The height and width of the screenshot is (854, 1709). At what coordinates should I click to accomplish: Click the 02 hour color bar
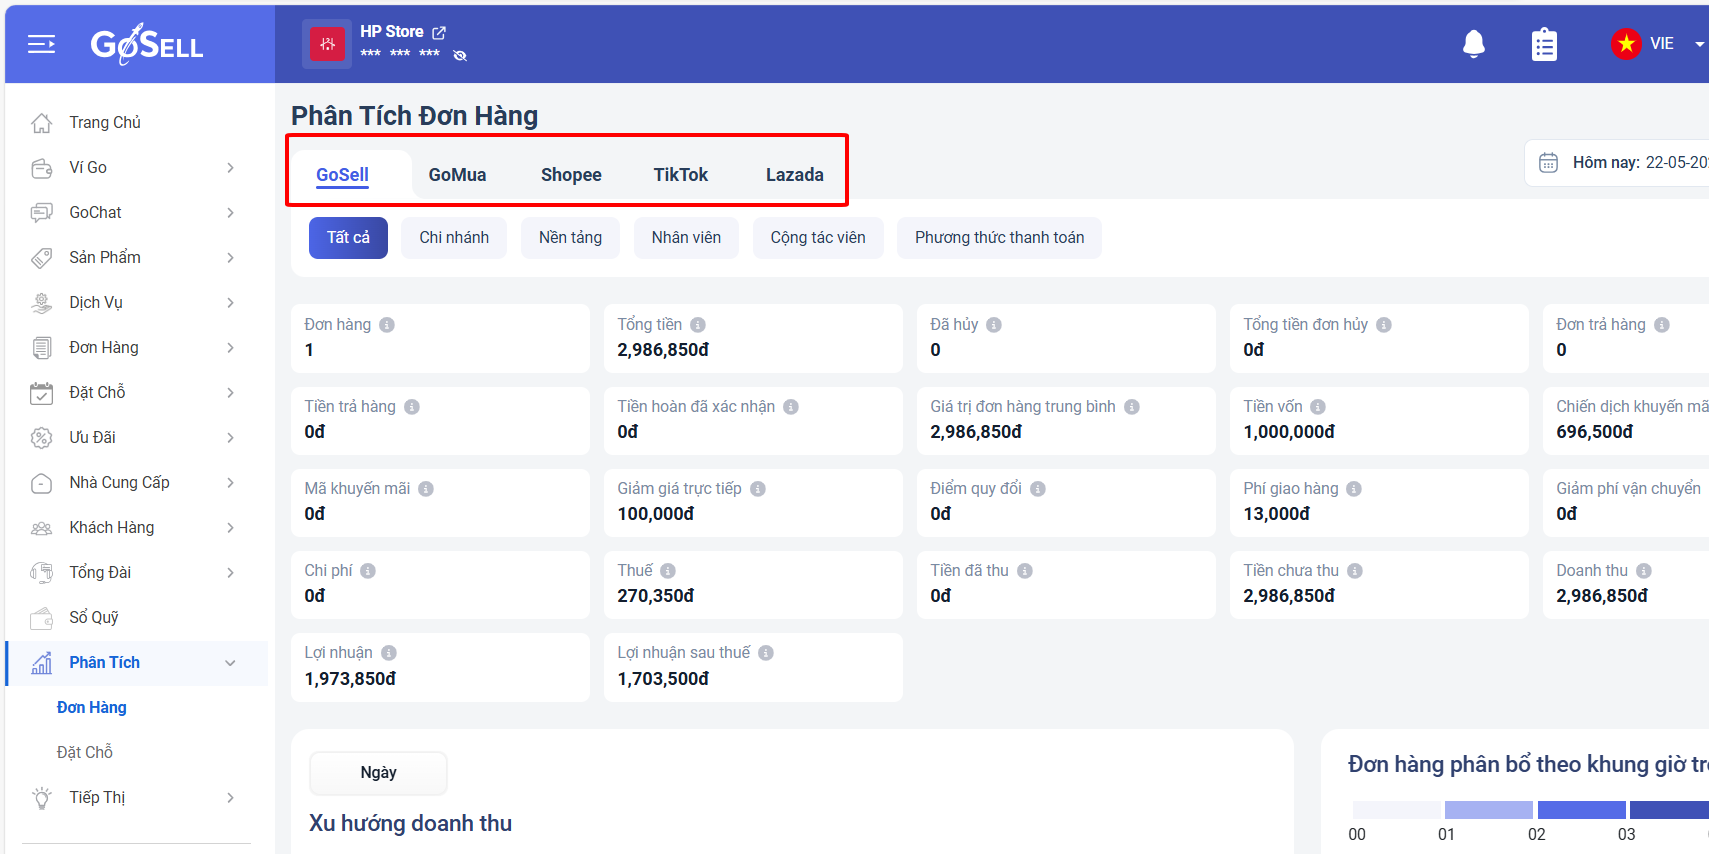tap(1581, 810)
